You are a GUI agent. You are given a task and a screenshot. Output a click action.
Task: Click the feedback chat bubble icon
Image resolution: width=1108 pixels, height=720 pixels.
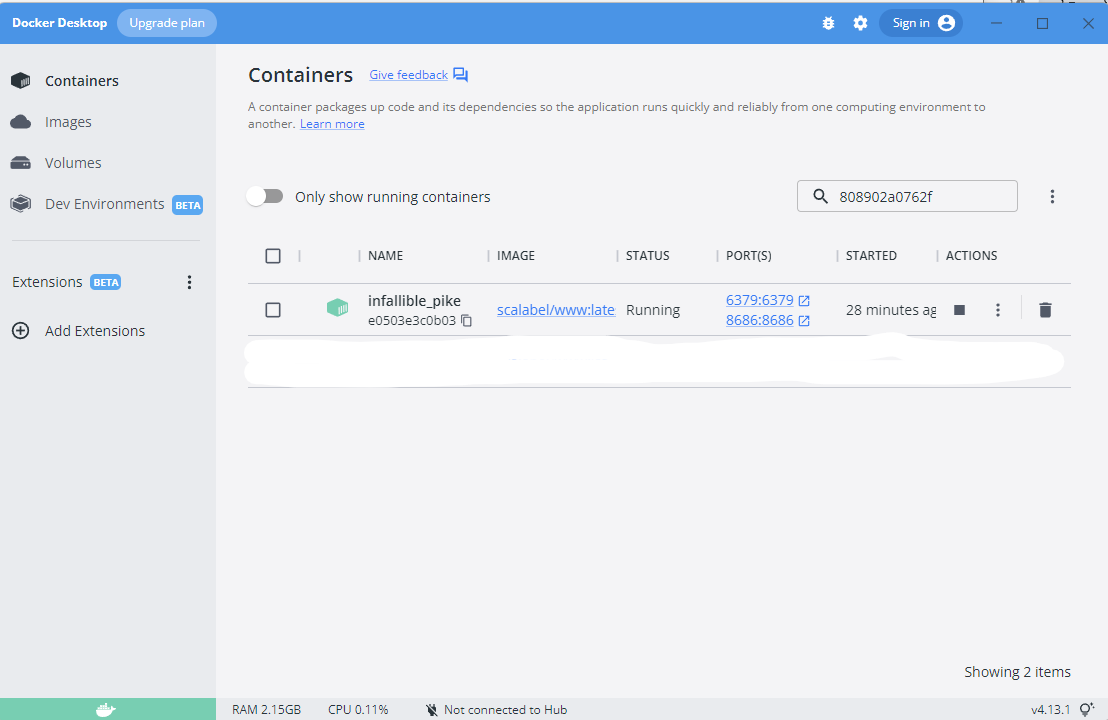point(461,75)
